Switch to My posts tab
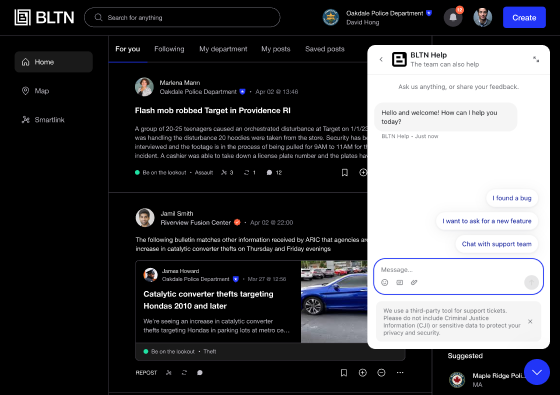560x395 pixels. 276,49
